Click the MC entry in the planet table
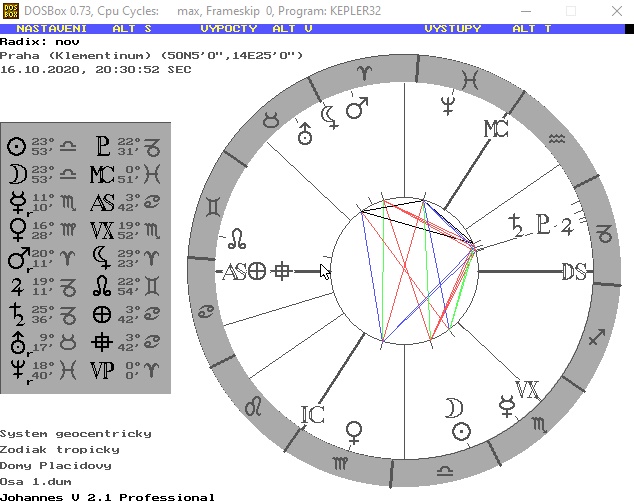634x502 pixels. 102,174
